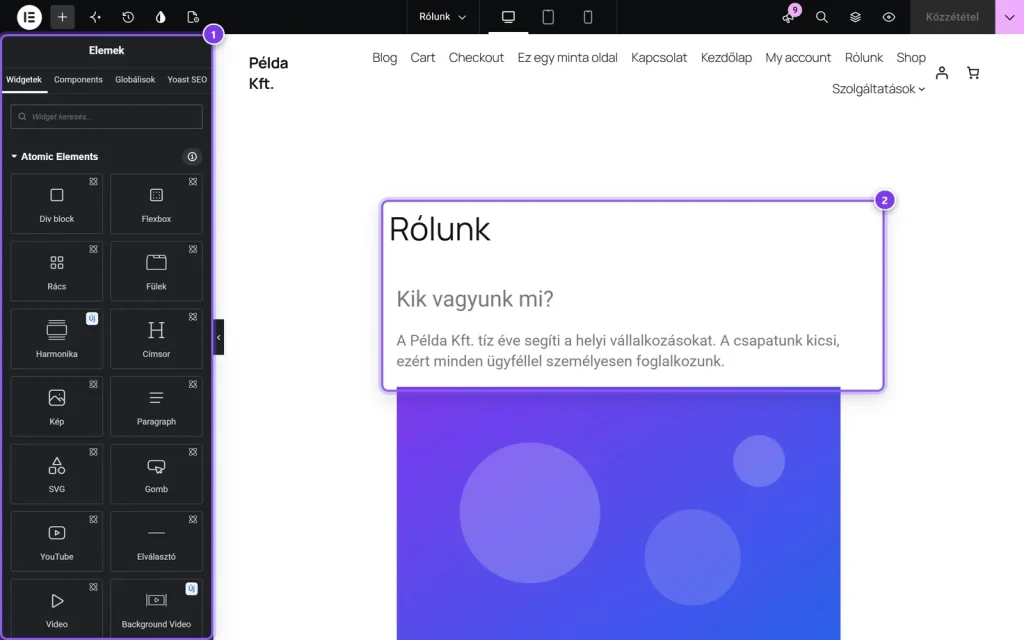Switch to tablet preview mode

548,17
